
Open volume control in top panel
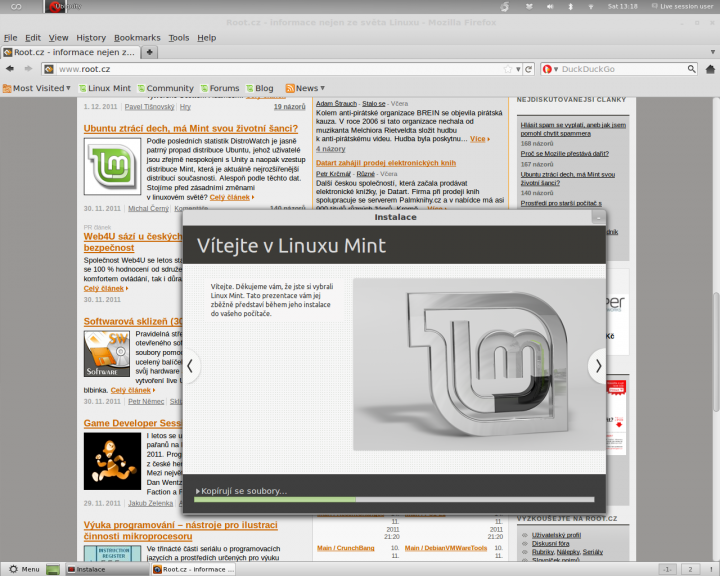coord(550,6)
